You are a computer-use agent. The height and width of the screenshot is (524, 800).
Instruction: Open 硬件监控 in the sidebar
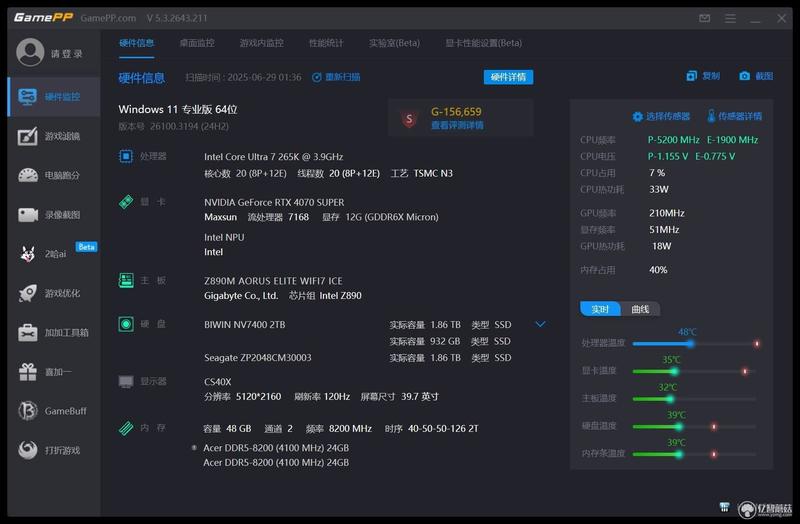54,97
